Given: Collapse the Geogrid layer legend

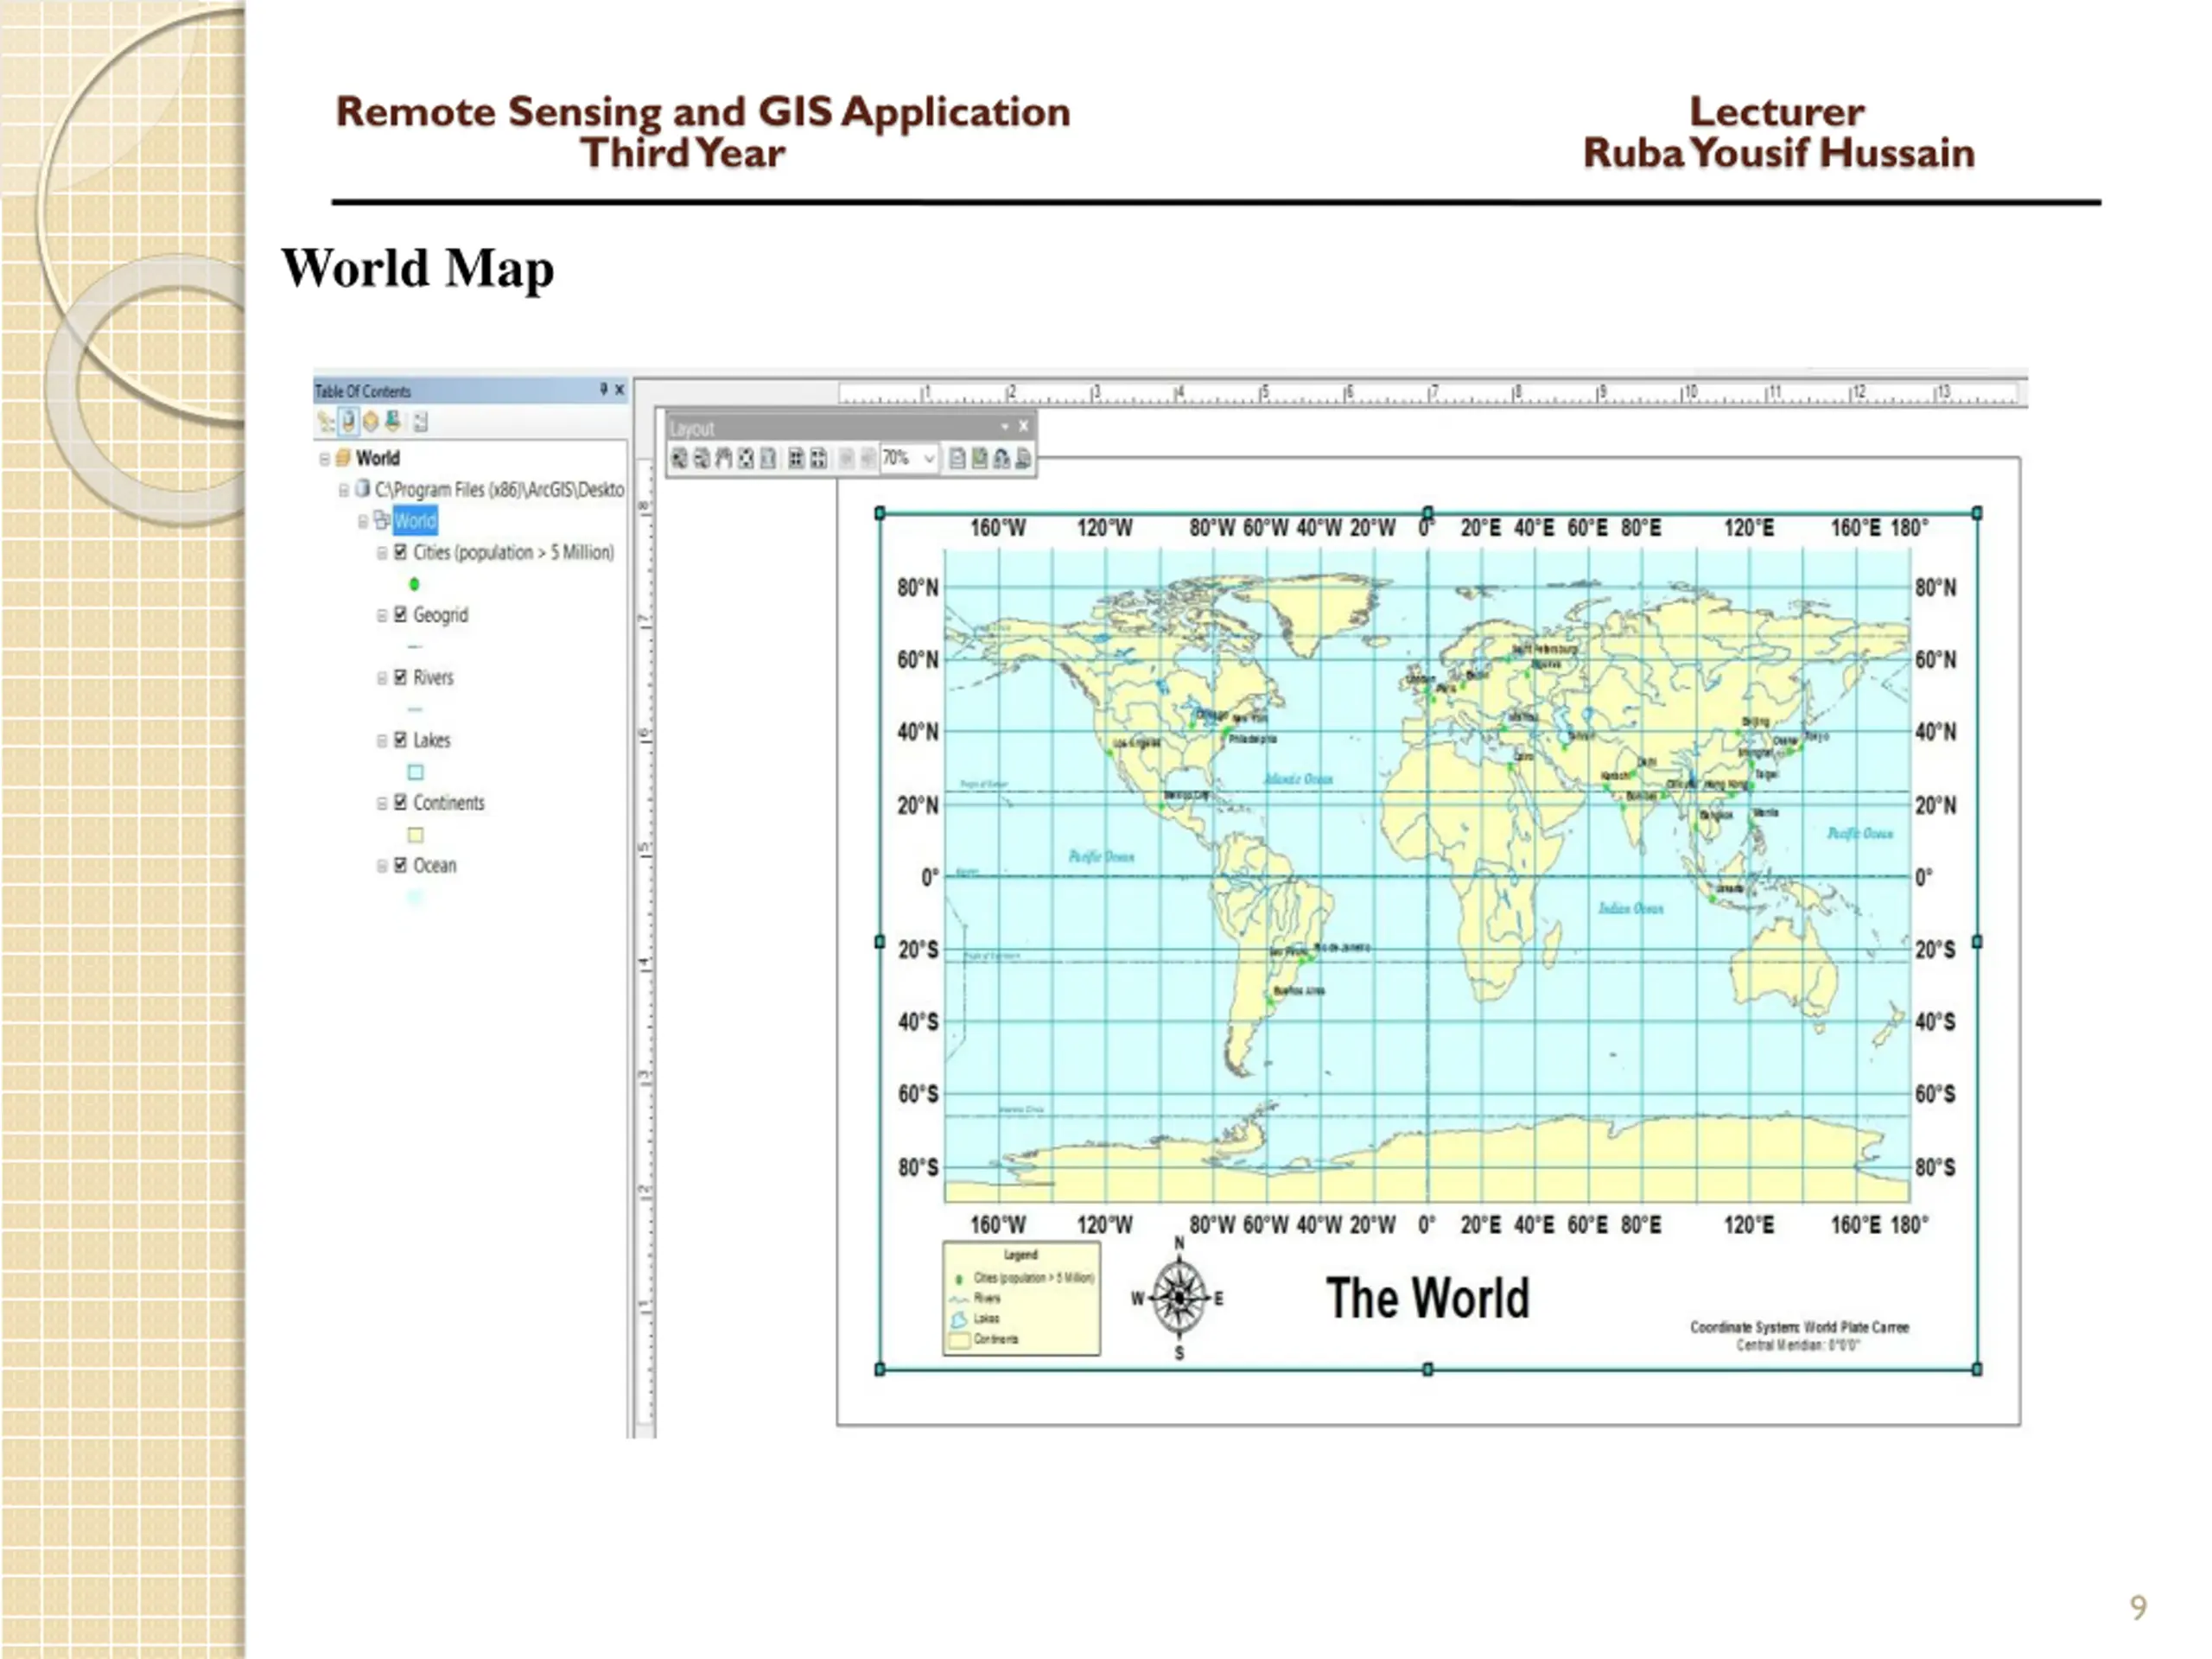Looking at the screenshot, I should pos(381,615).
